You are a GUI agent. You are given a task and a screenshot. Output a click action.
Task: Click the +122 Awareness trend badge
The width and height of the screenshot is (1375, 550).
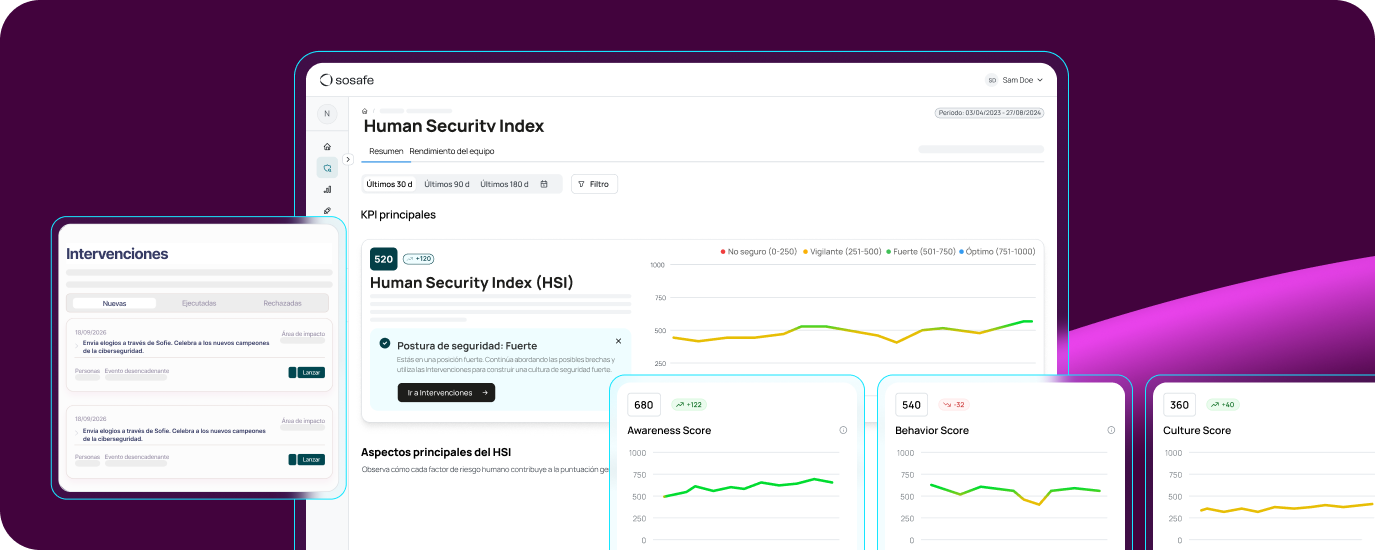coord(689,405)
